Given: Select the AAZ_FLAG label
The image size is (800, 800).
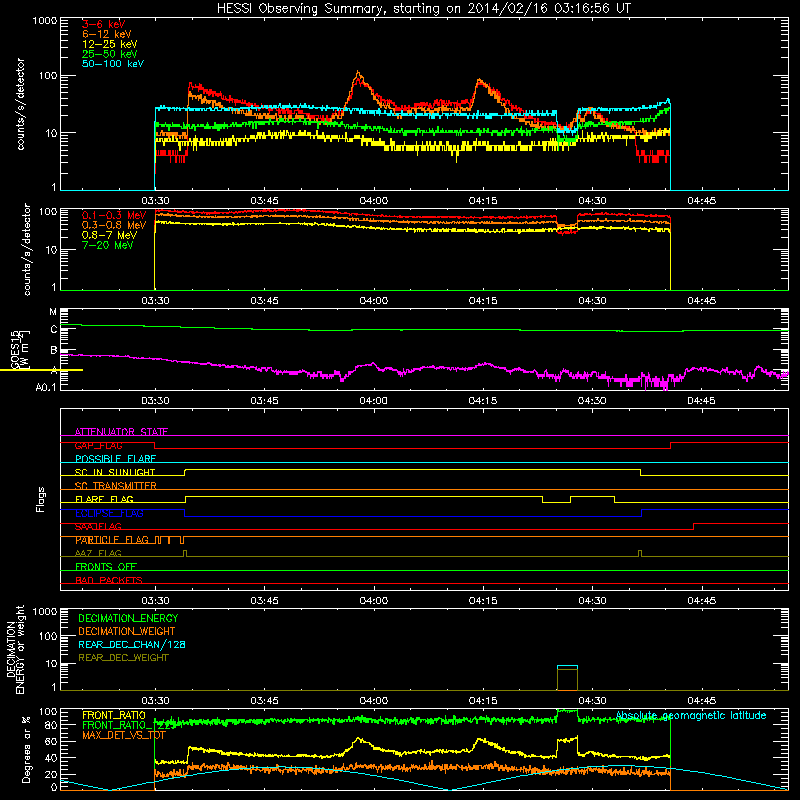Looking at the screenshot, I should pos(98,553).
